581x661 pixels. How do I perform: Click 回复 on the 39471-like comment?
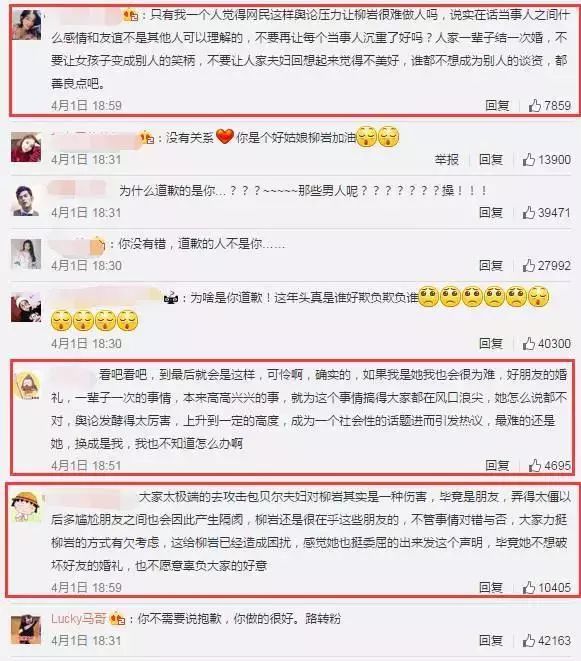pos(491,212)
